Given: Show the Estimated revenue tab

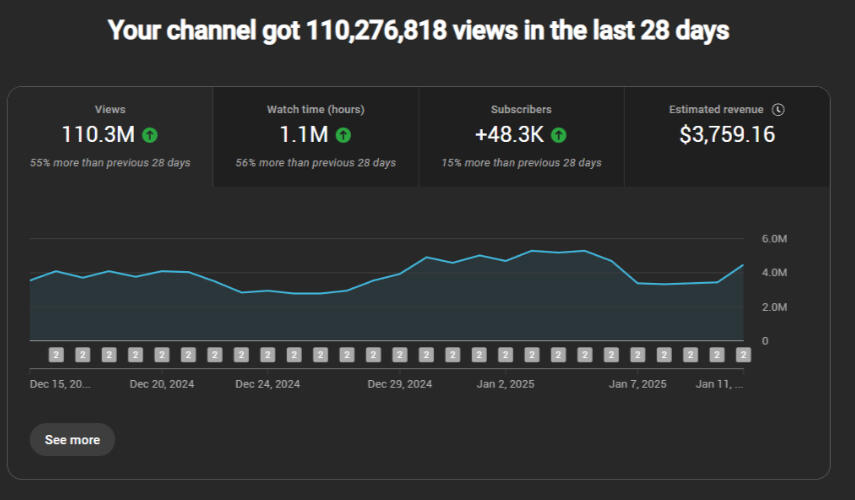Looking at the screenshot, I should [x=727, y=136].
